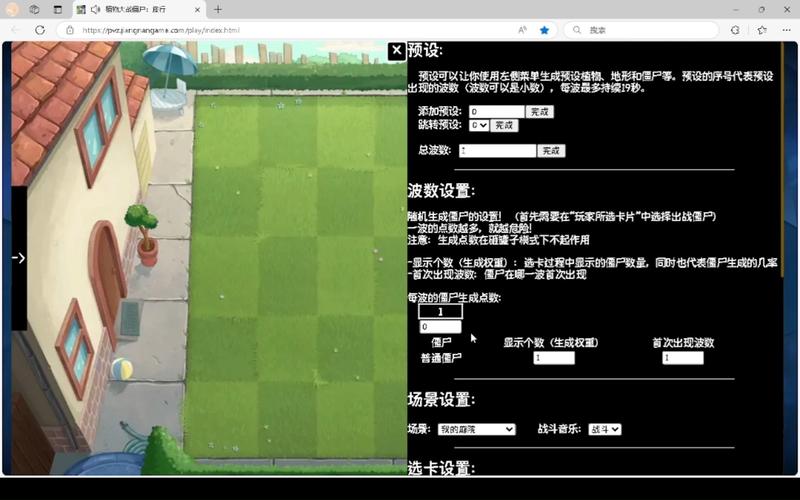The height and width of the screenshot is (500, 800).
Task: Click the 首次出现波数 column header
Action: pyautogui.click(x=683, y=342)
